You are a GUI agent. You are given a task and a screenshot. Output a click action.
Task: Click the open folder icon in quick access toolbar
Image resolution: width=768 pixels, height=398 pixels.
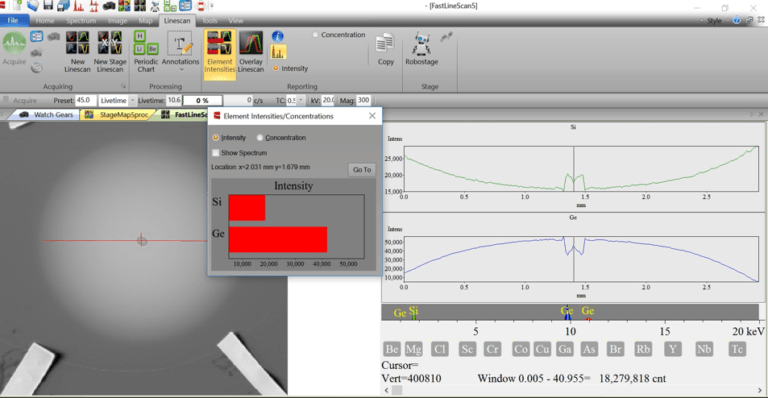pos(33,6)
